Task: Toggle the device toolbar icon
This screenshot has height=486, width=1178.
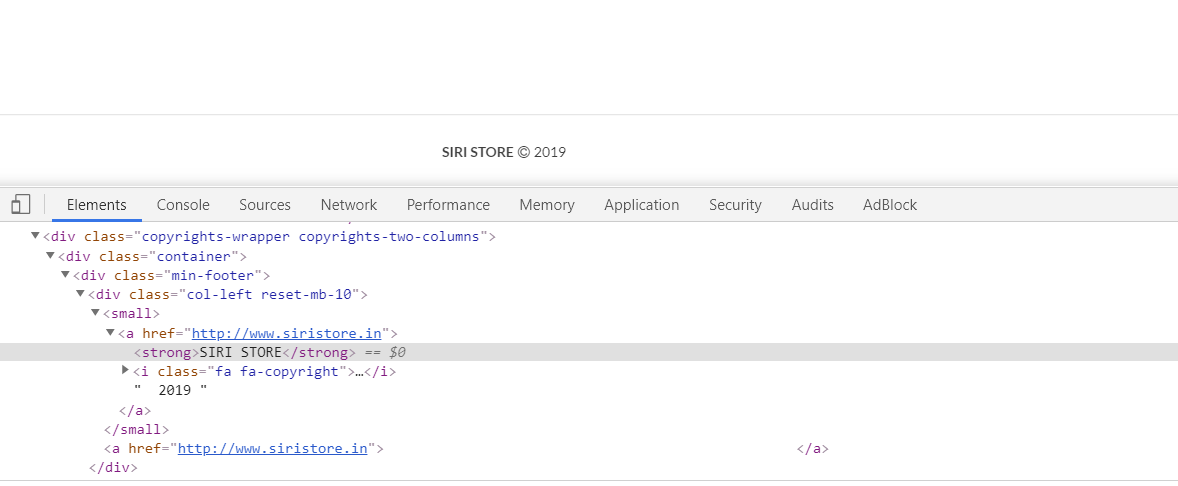Action: click(21, 205)
